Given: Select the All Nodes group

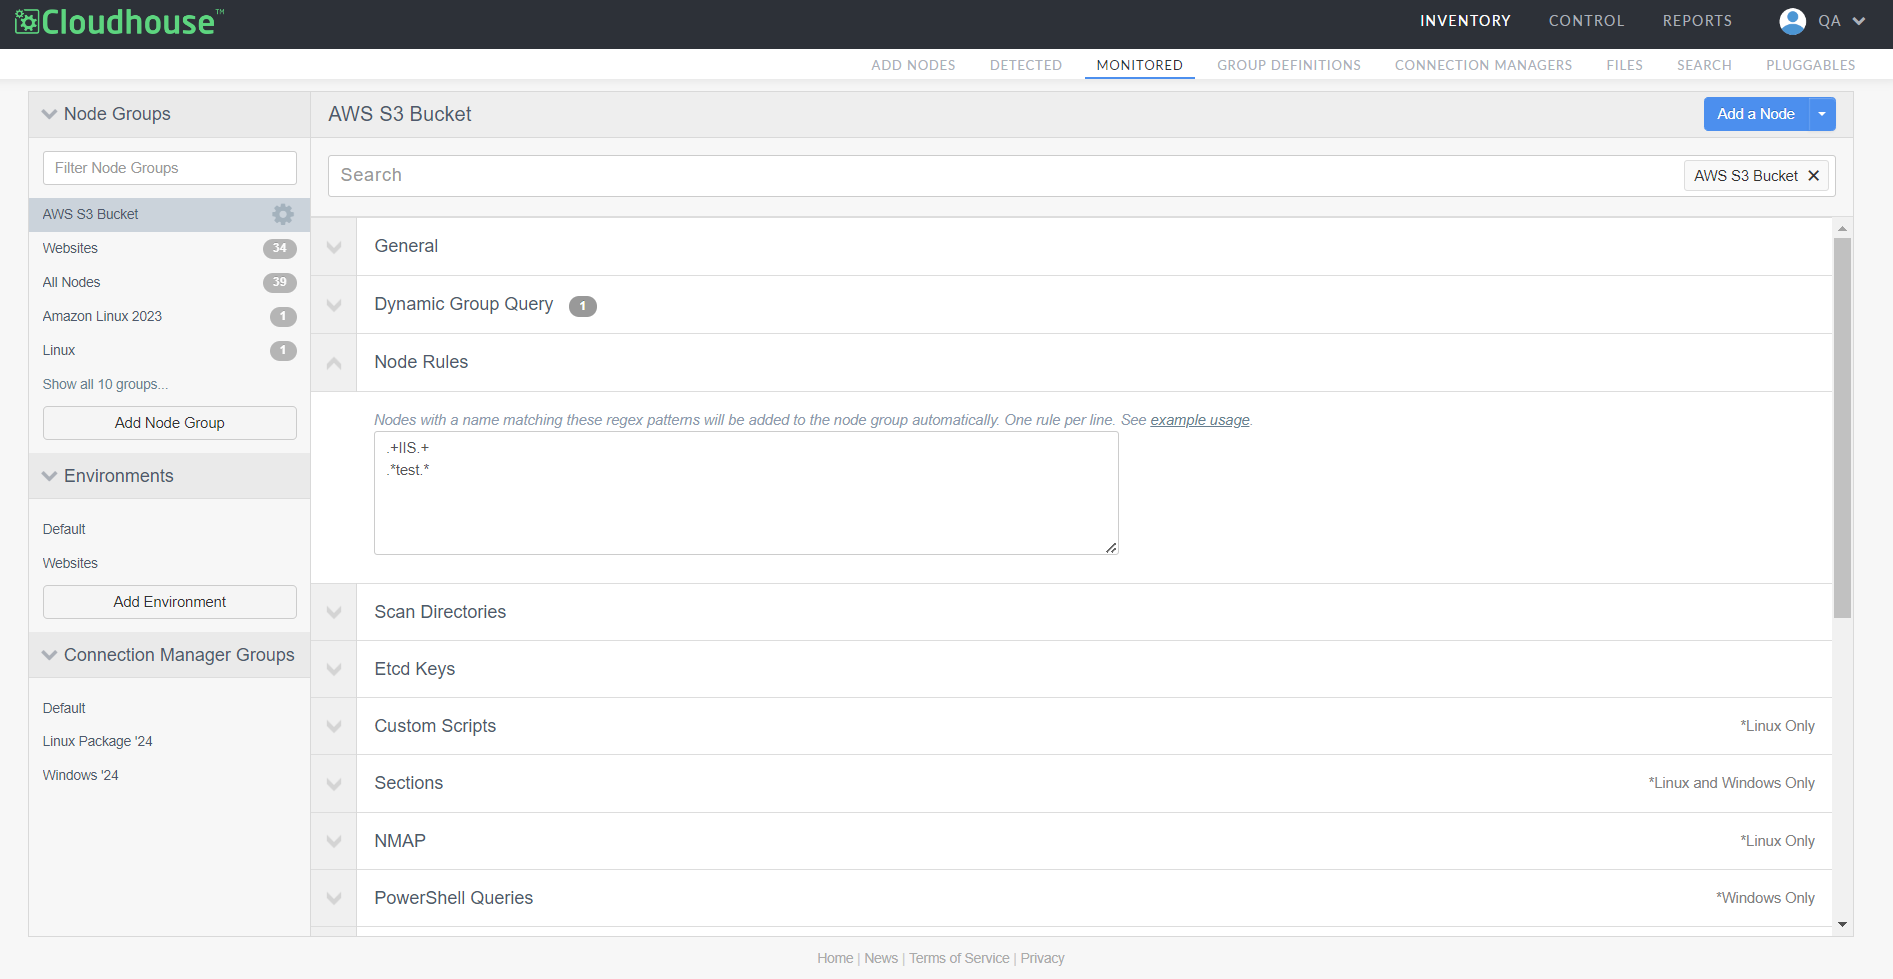Looking at the screenshot, I should tap(71, 282).
